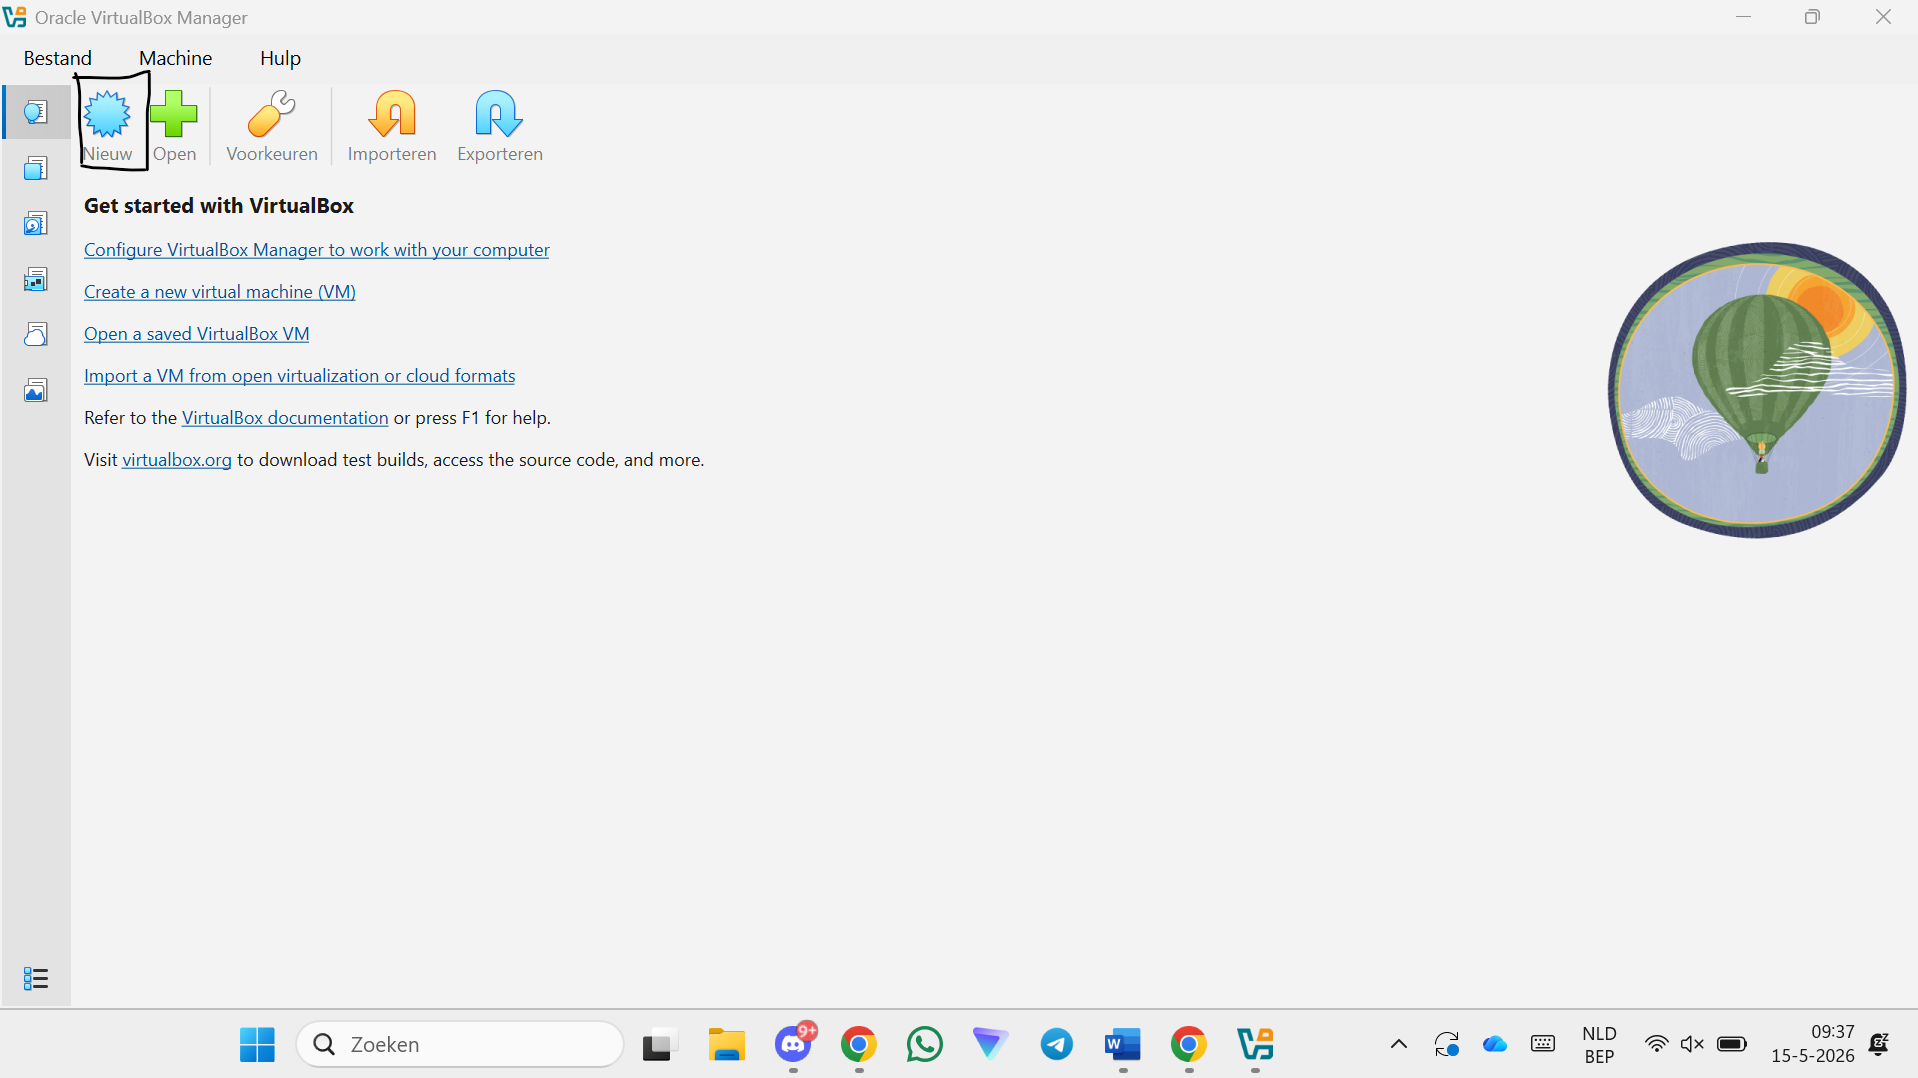Click the Windows Start button
1918x1078 pixels.
pyautogui.click(x=258, y=1044)
